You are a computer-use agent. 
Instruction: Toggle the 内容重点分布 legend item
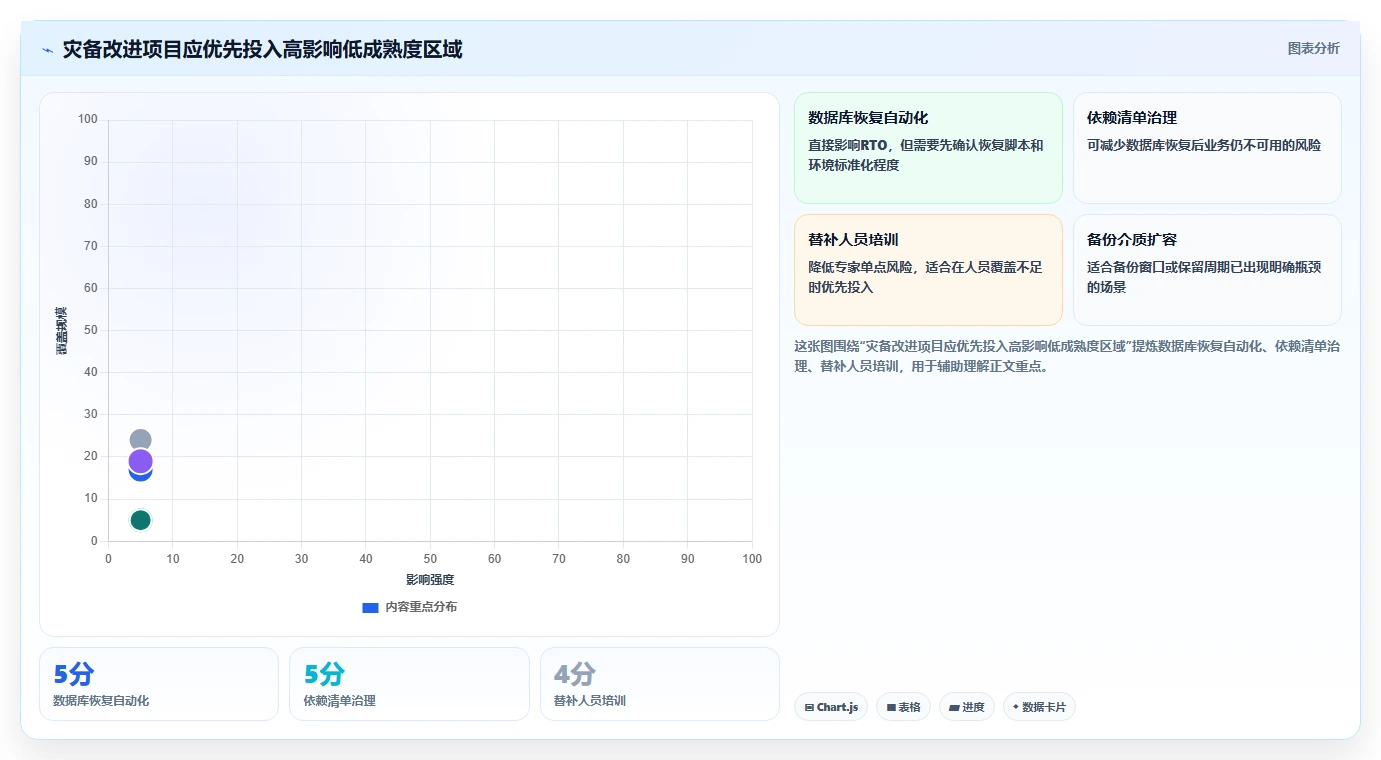(x=409, y=607)
